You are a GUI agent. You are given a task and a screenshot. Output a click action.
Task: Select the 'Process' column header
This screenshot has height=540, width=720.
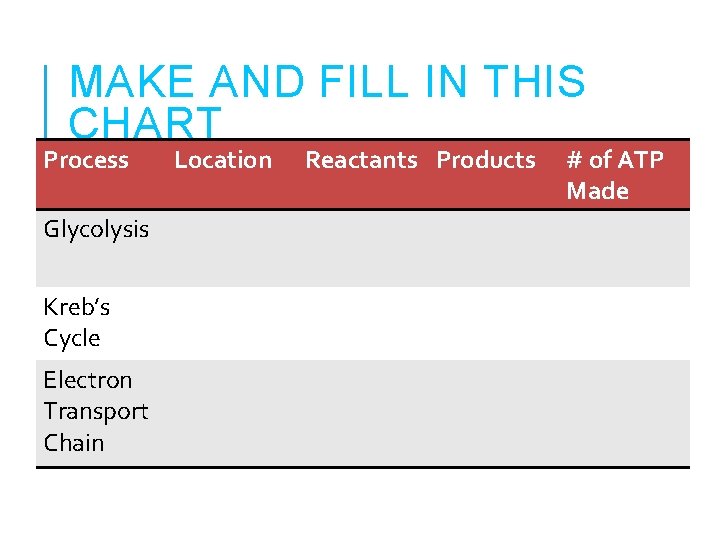[86, 160]
